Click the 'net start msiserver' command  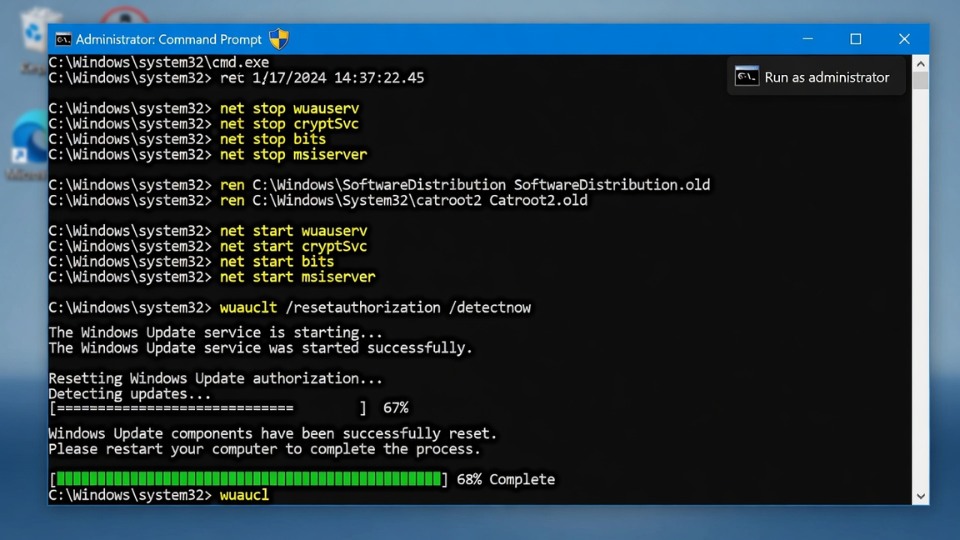298,277
